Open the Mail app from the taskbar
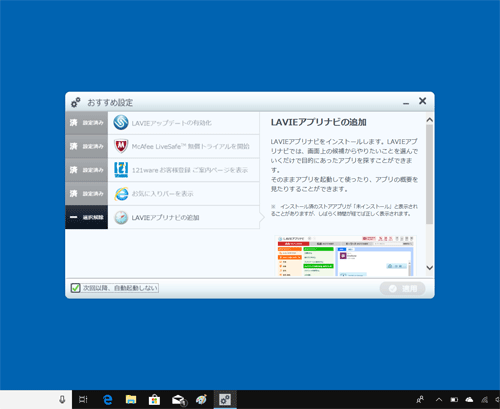This screenshot has width=500, height=409. coord(178,400)
